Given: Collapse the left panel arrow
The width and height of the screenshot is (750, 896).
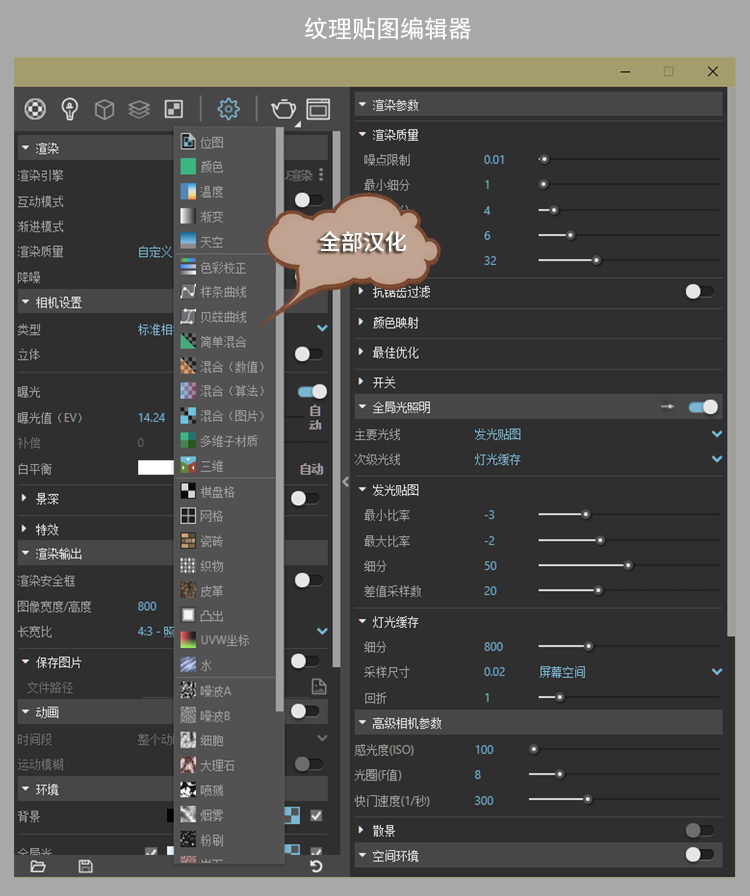Looking at the screenshot, I should (x=345, y=482).
